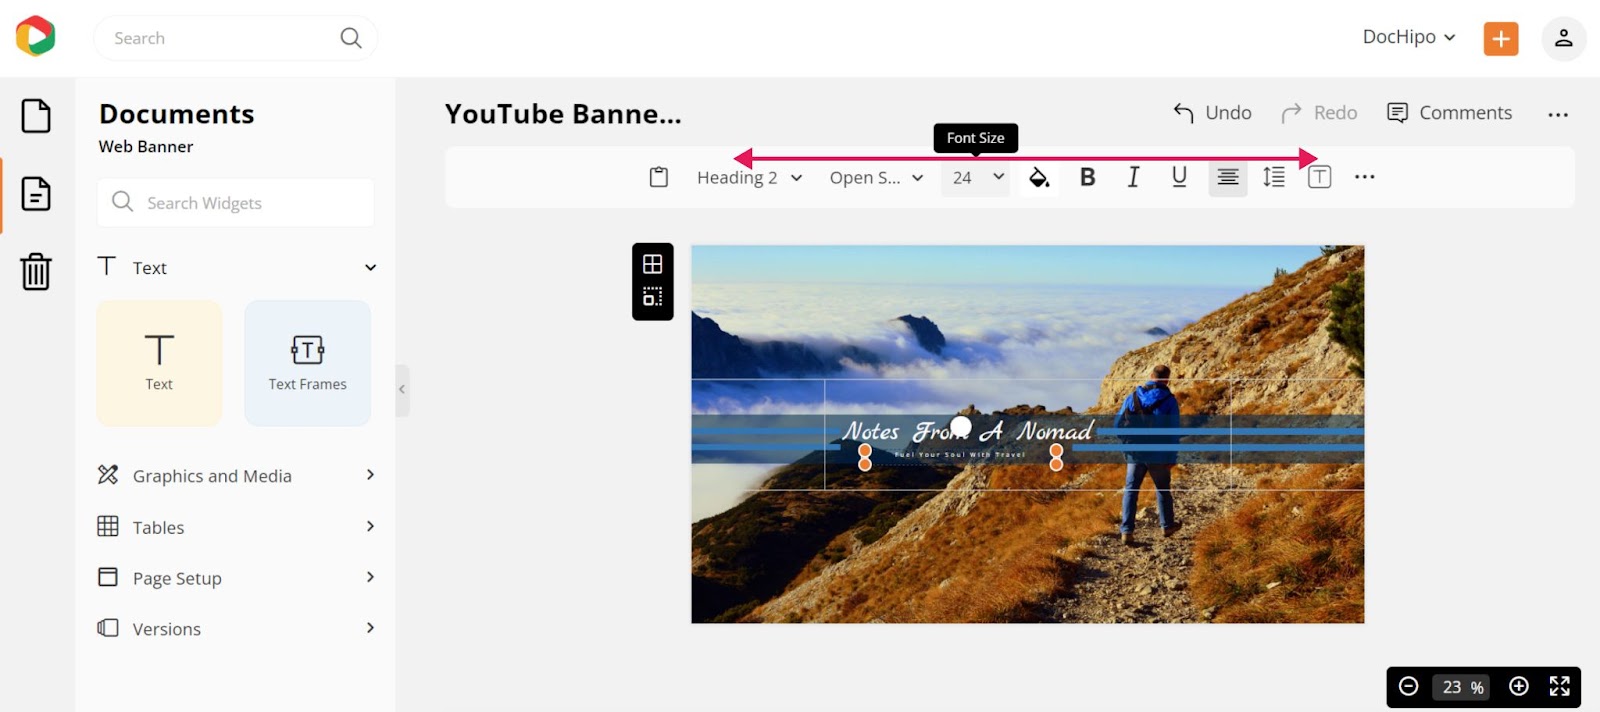Toggle underline formatting
This screenshot has width=1600, height=712.
[x=1179, y=177]
